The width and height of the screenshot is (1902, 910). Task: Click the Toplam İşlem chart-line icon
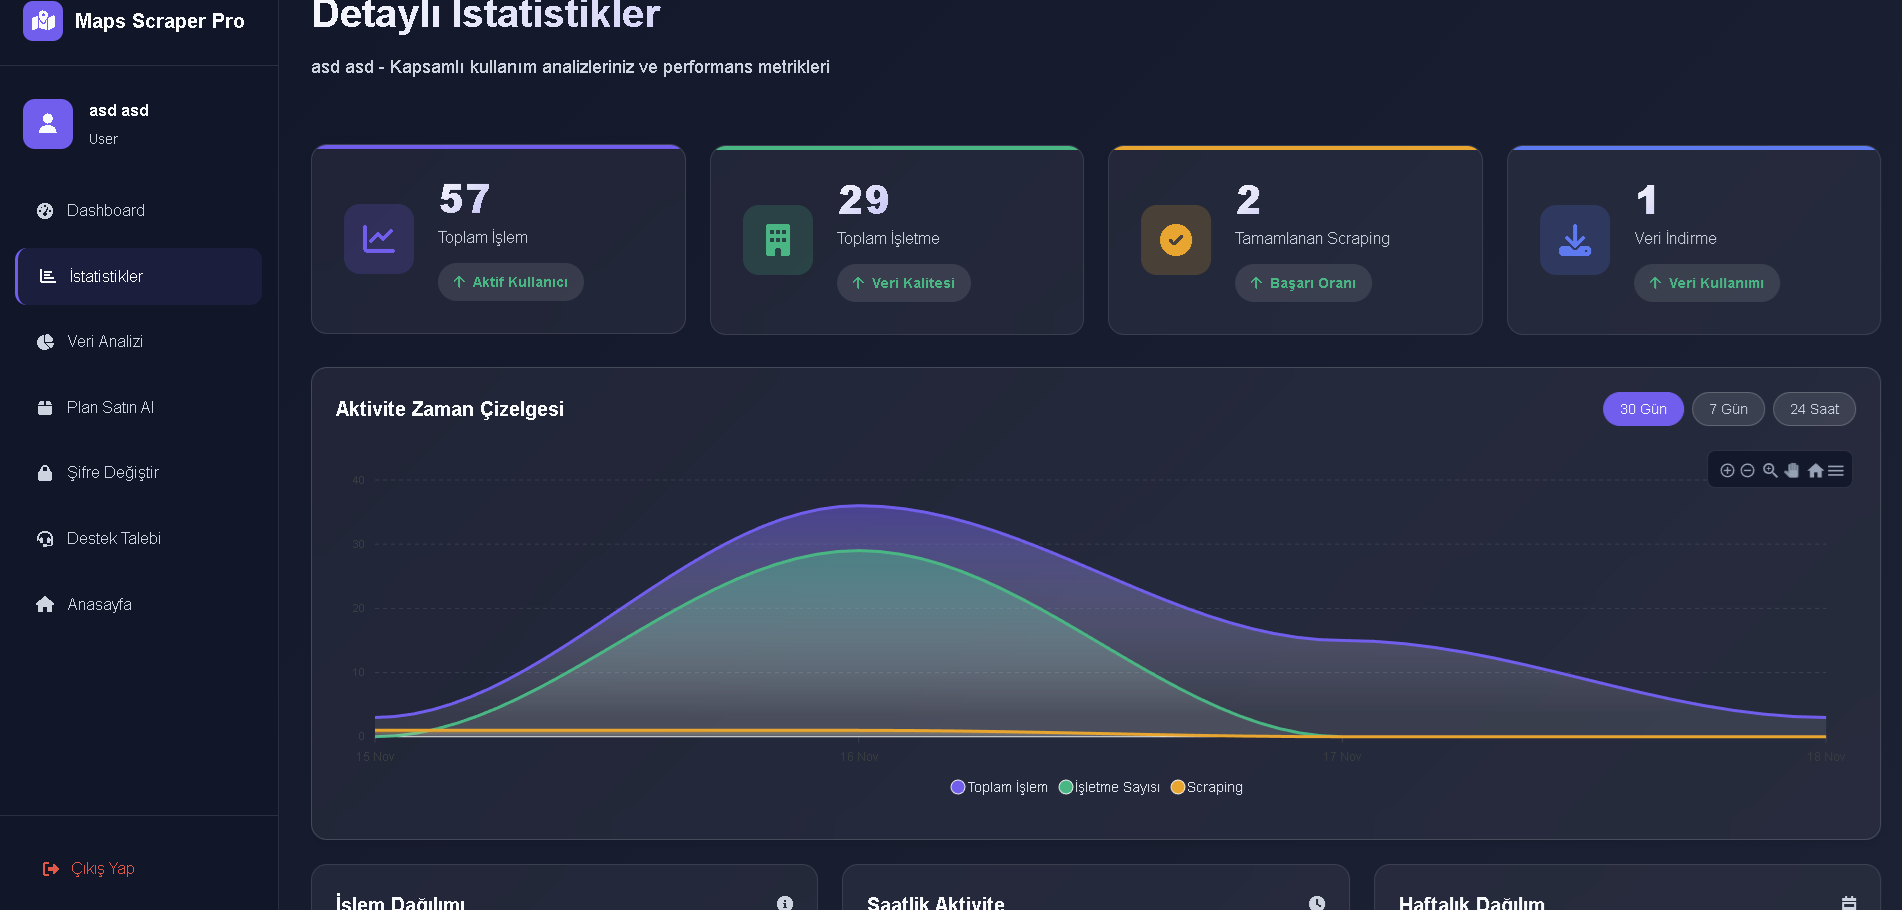[x=379, y=239]
